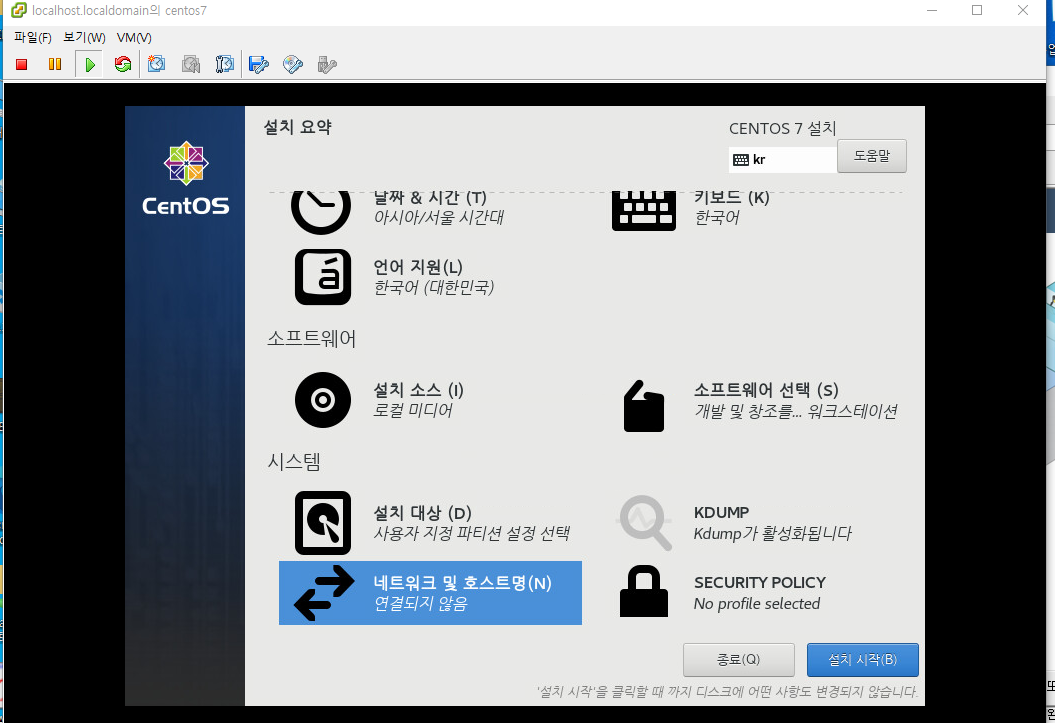Click the 'Kdump가 활성화됩니다' status text
1055x723 pixels.
(772, 533)
